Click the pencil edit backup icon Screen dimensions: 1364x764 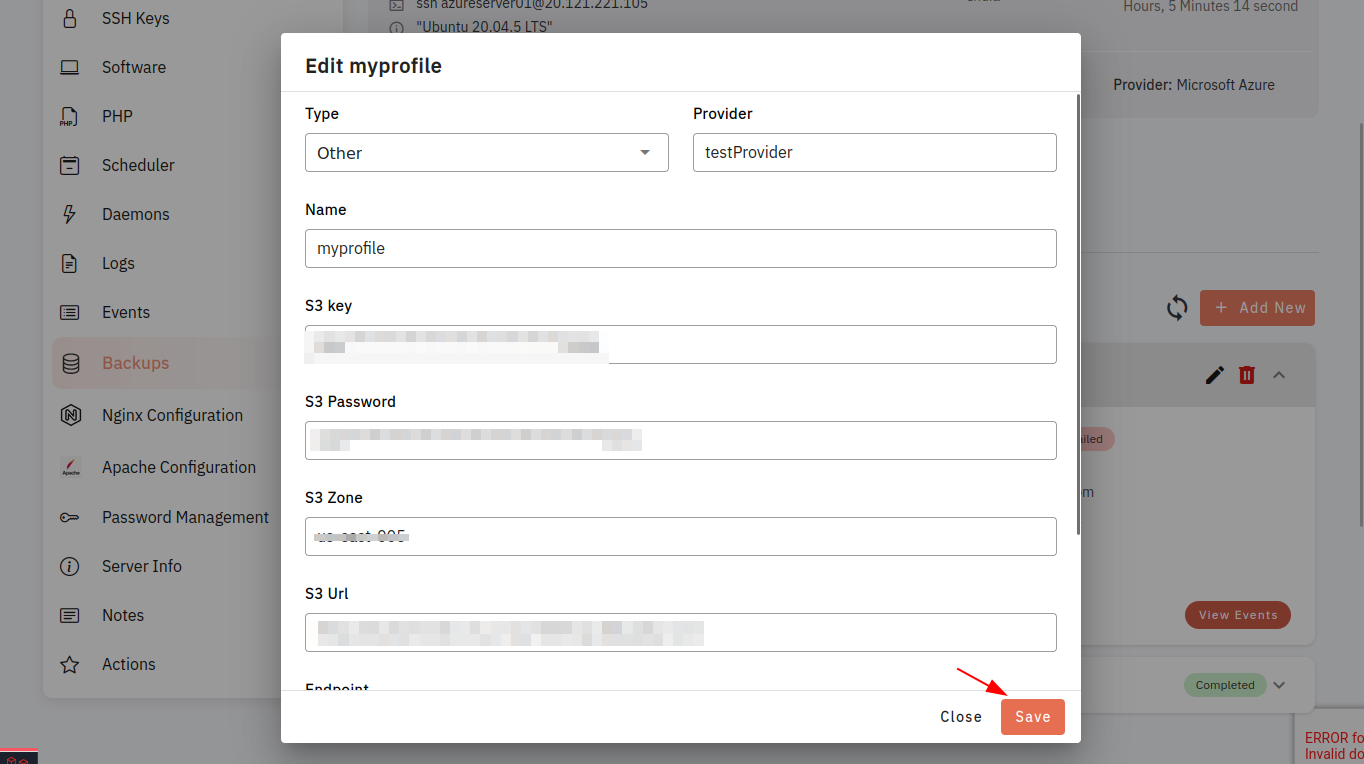[1215, 375]
